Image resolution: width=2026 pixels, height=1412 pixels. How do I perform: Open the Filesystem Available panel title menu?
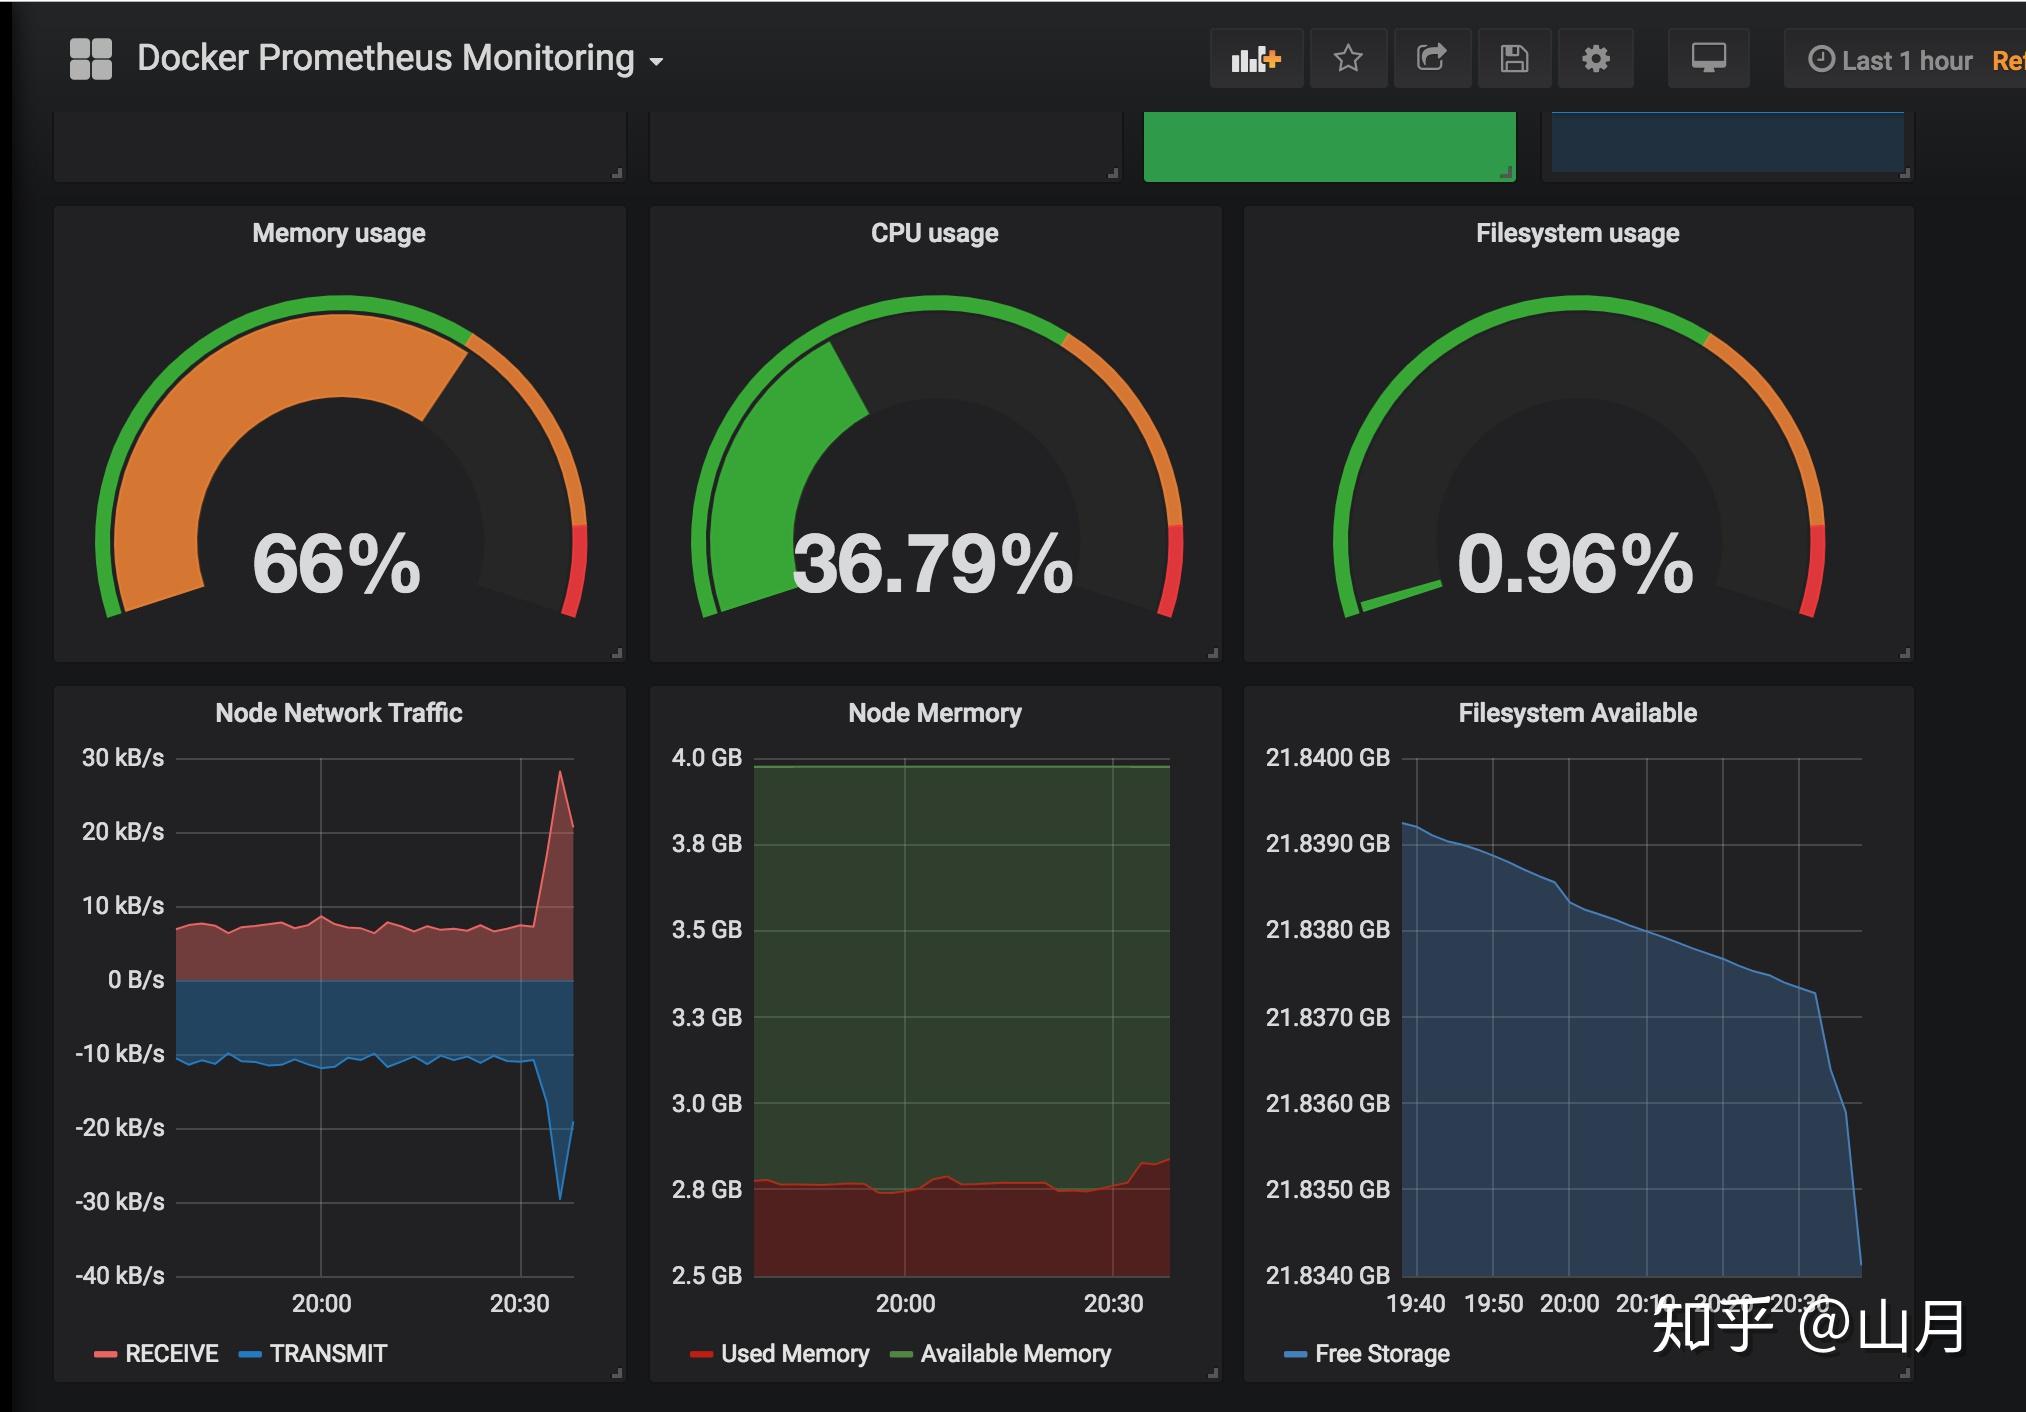tap(1578, 713)
